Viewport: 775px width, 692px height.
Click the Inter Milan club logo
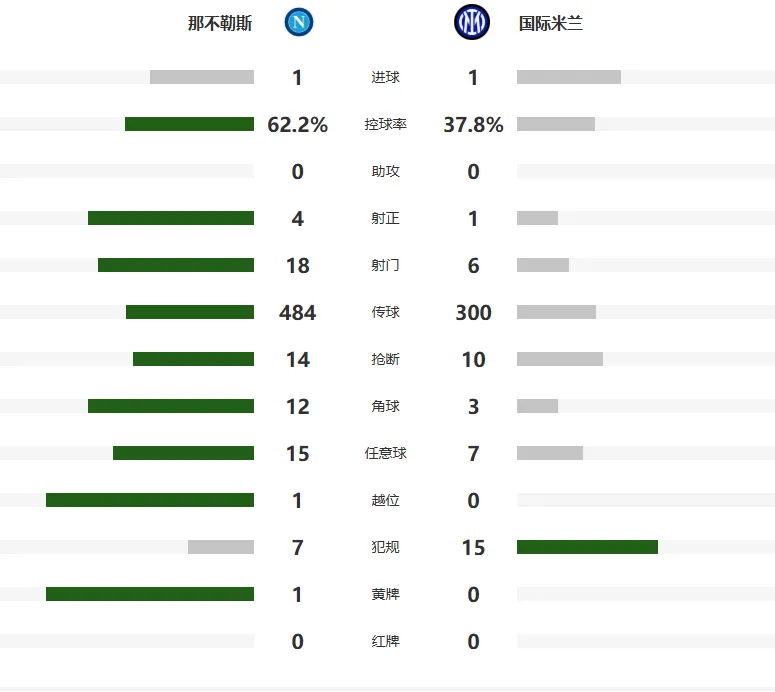(472, 22)
